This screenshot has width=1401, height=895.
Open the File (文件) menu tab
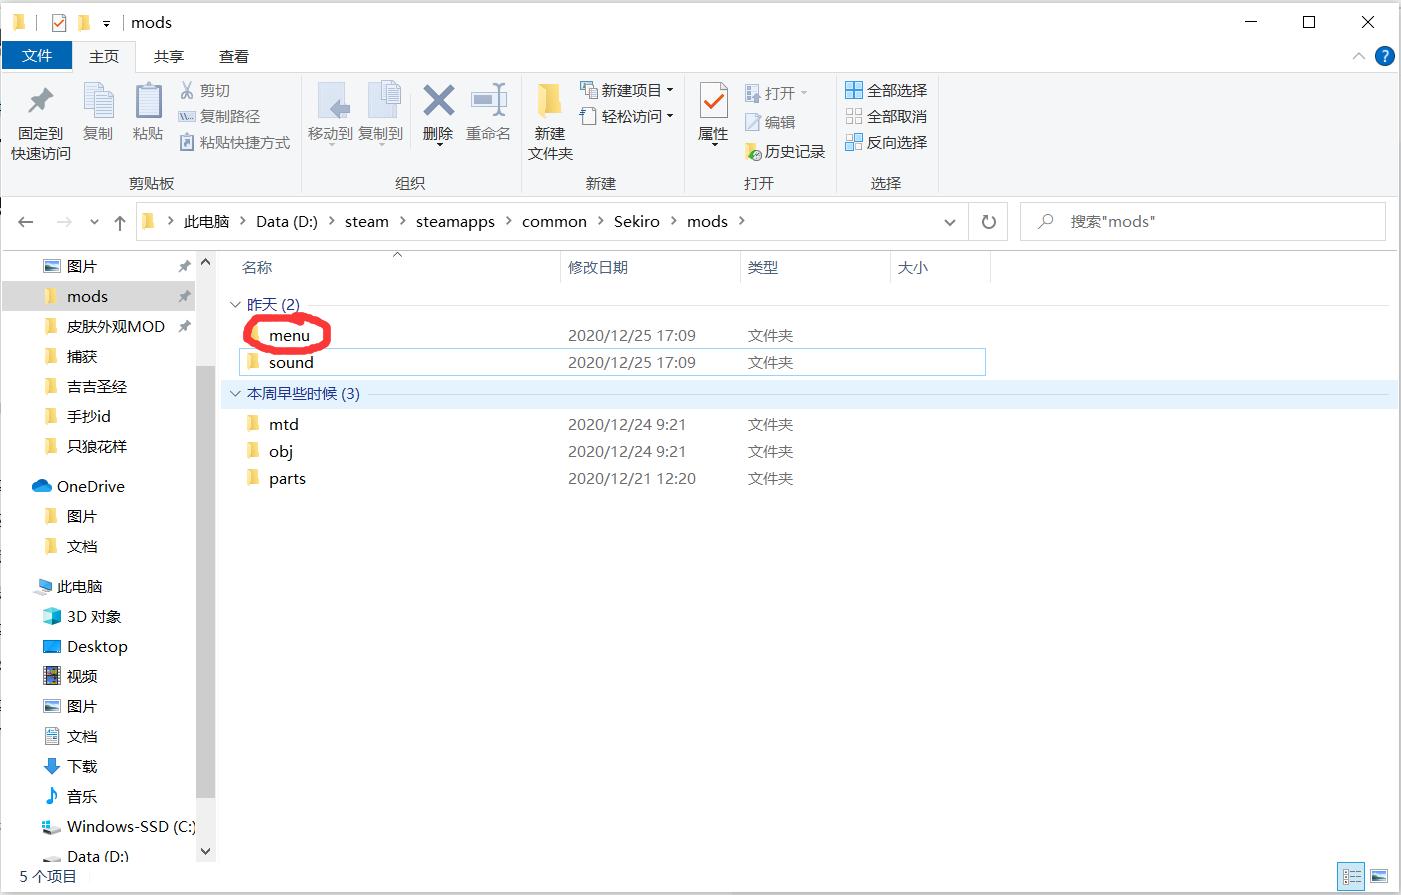(x=37, y=56)
